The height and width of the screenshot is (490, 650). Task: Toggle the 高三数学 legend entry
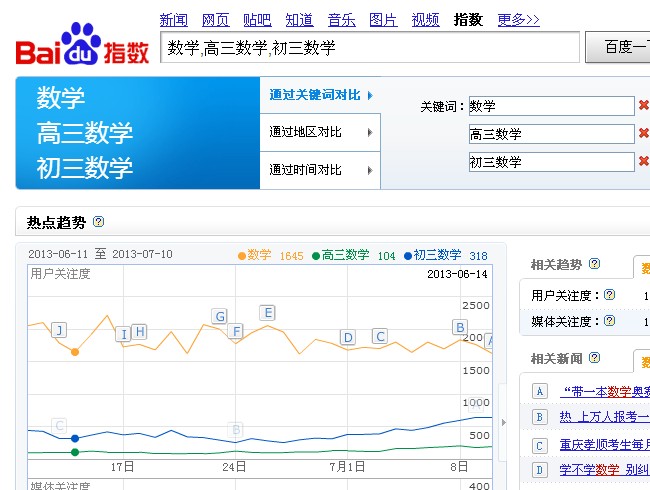(x=344, y=255)
